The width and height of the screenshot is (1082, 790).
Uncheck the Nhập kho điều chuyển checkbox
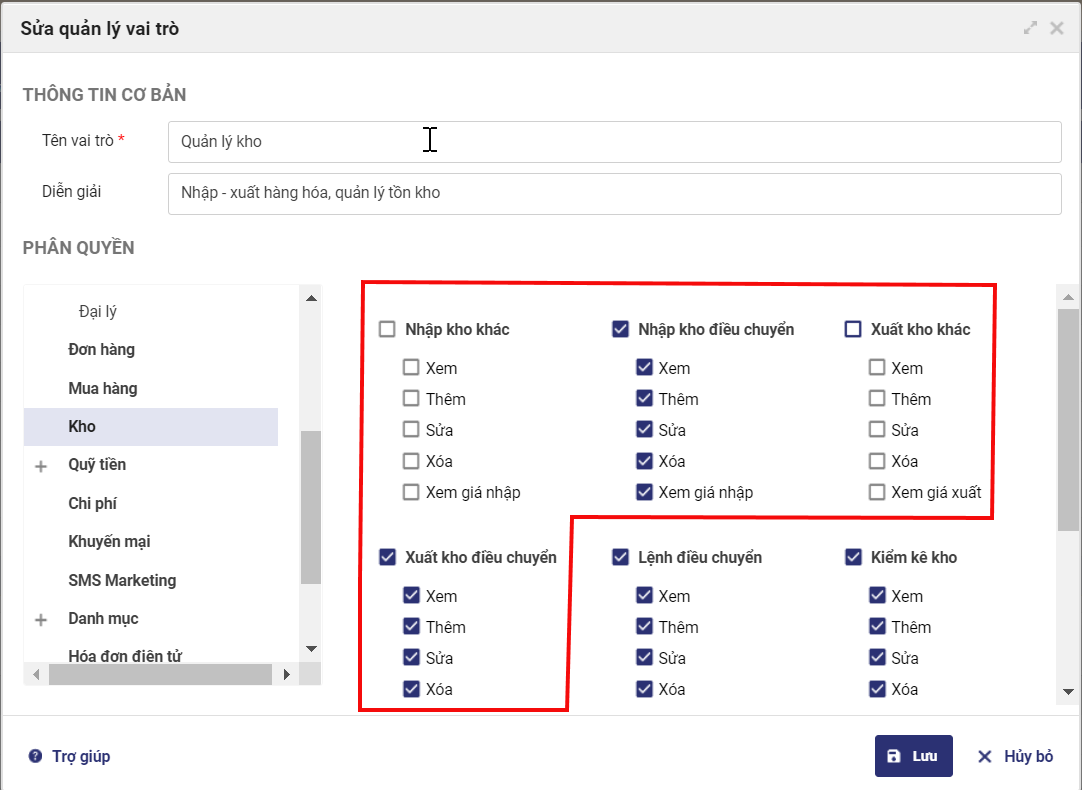point(620,329)
